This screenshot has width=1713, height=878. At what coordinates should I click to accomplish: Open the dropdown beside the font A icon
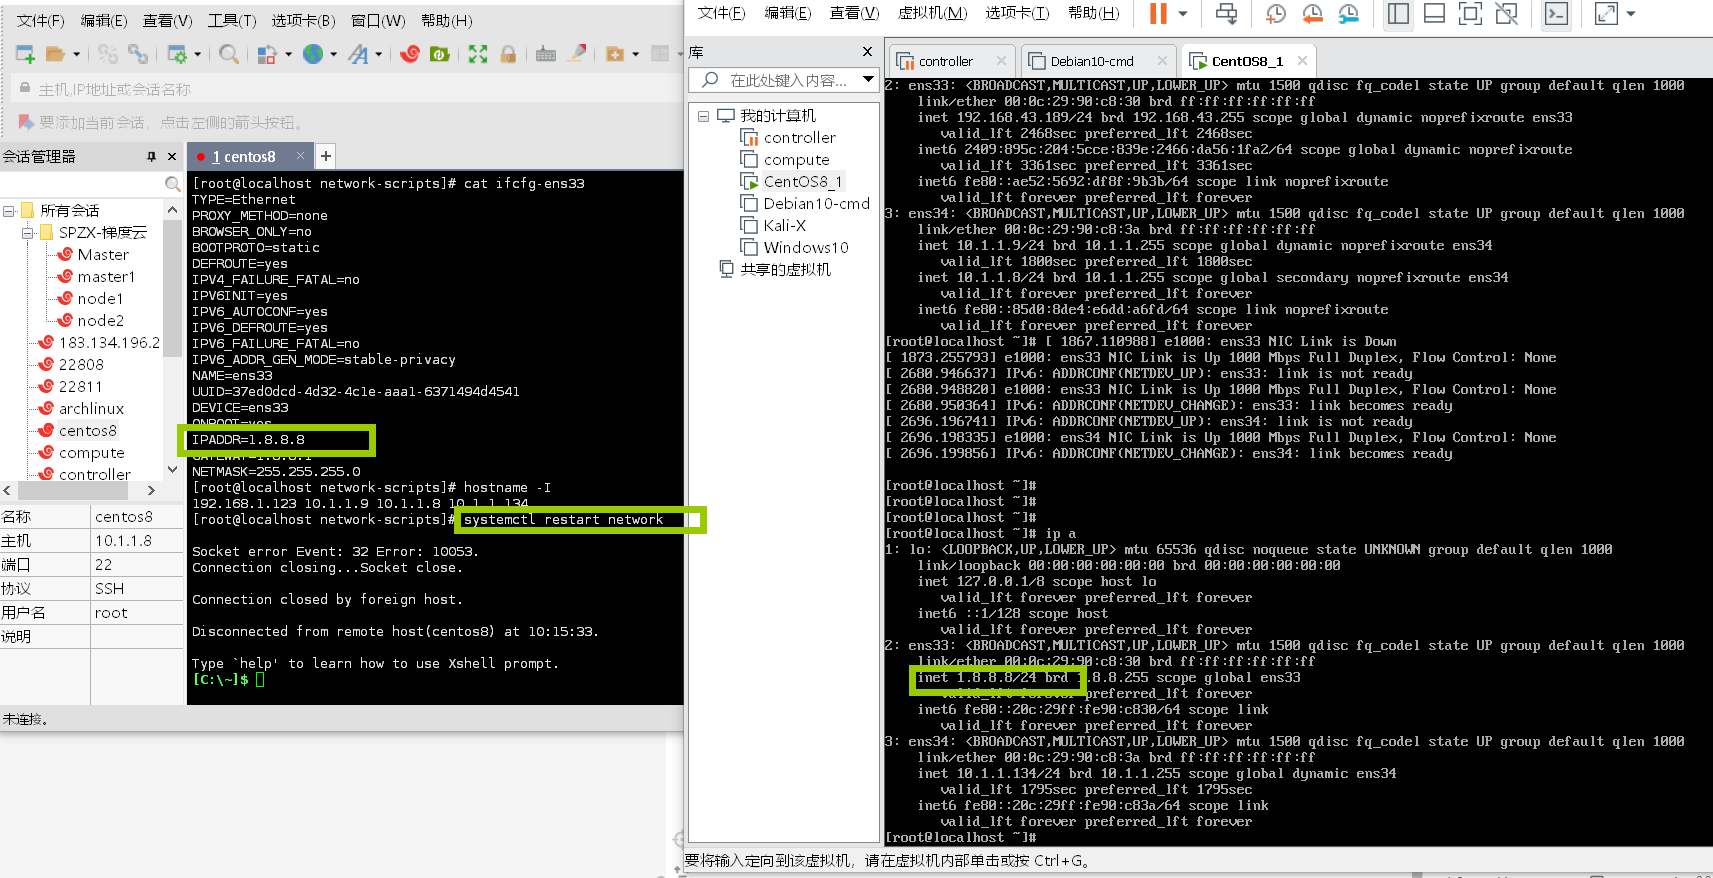coord(379,55)
